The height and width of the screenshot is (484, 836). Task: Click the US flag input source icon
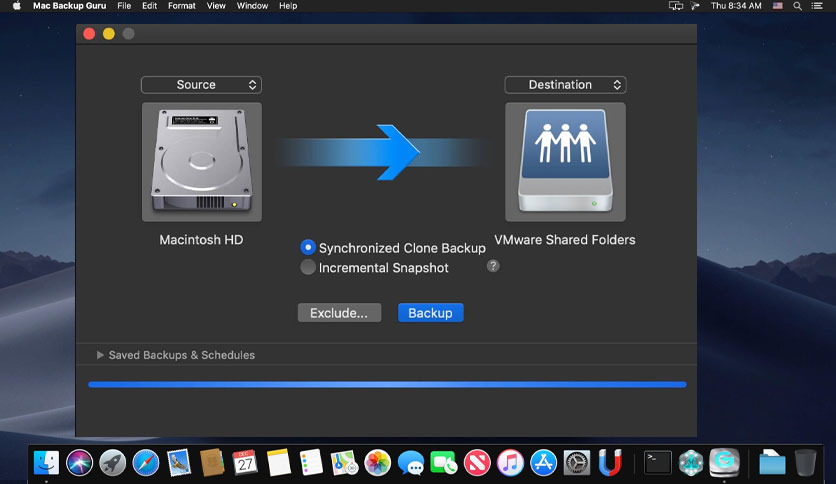pyautogui.click(x=778, y=6)
